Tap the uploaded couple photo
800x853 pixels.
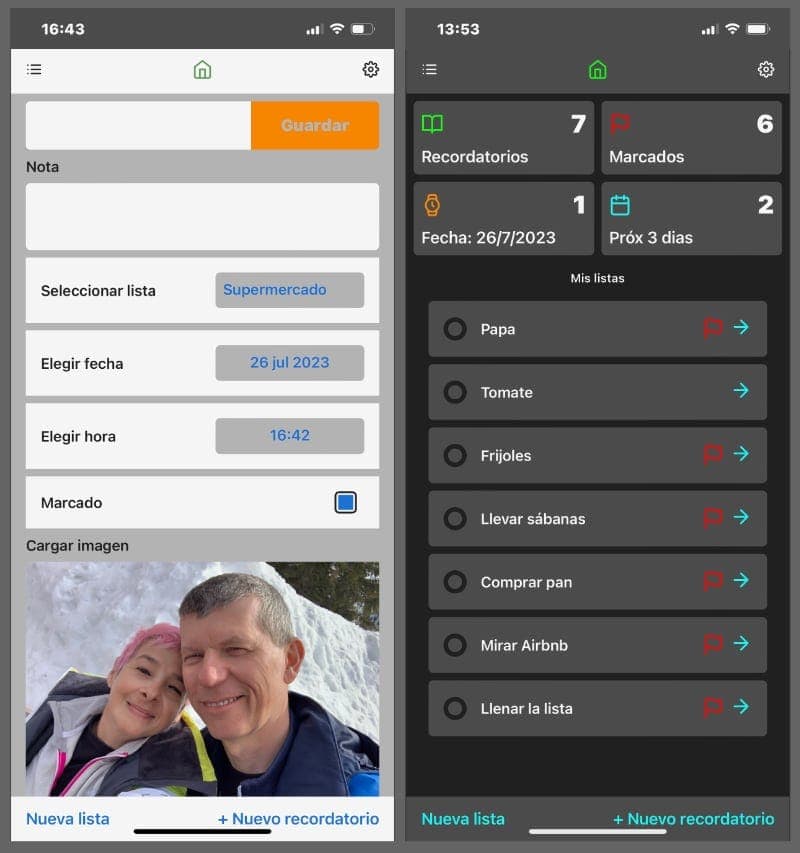coord(202,678)
